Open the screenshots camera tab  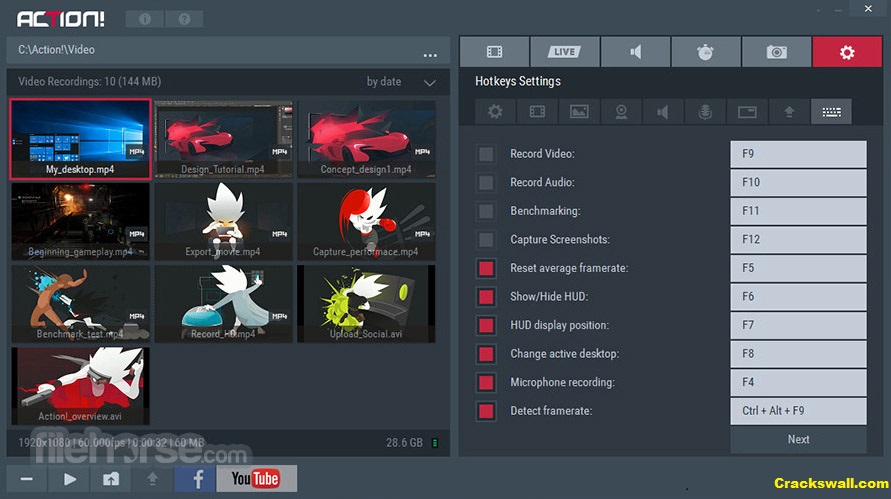[776, 52]
